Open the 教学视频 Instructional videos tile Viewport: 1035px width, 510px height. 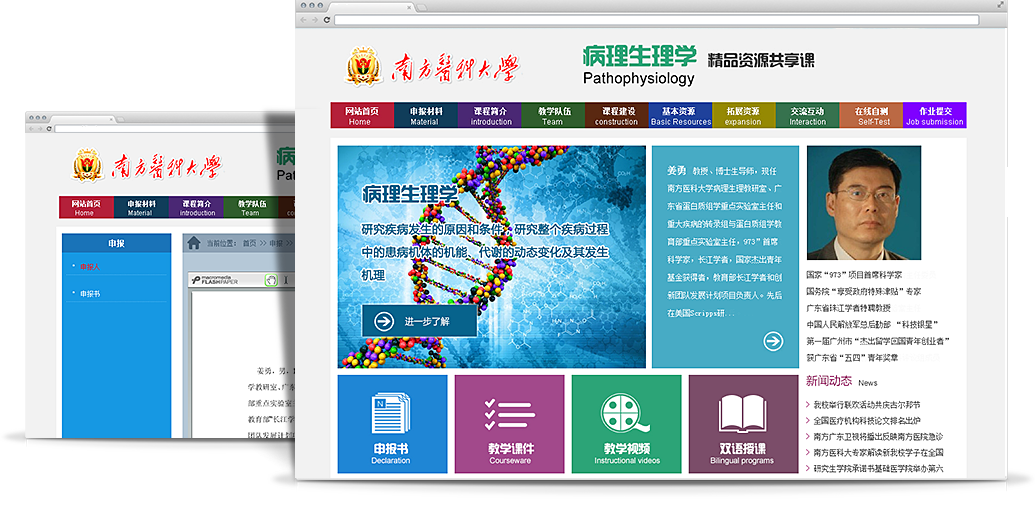[626, 423]
